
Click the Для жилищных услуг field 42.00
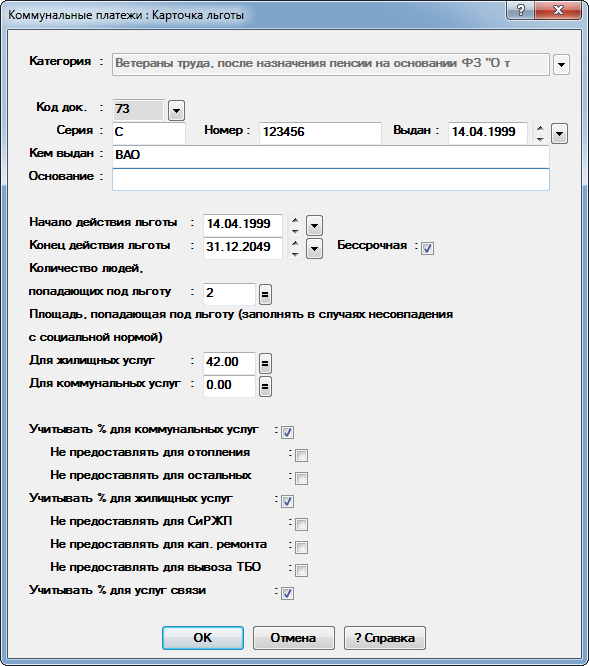point(229,363)
